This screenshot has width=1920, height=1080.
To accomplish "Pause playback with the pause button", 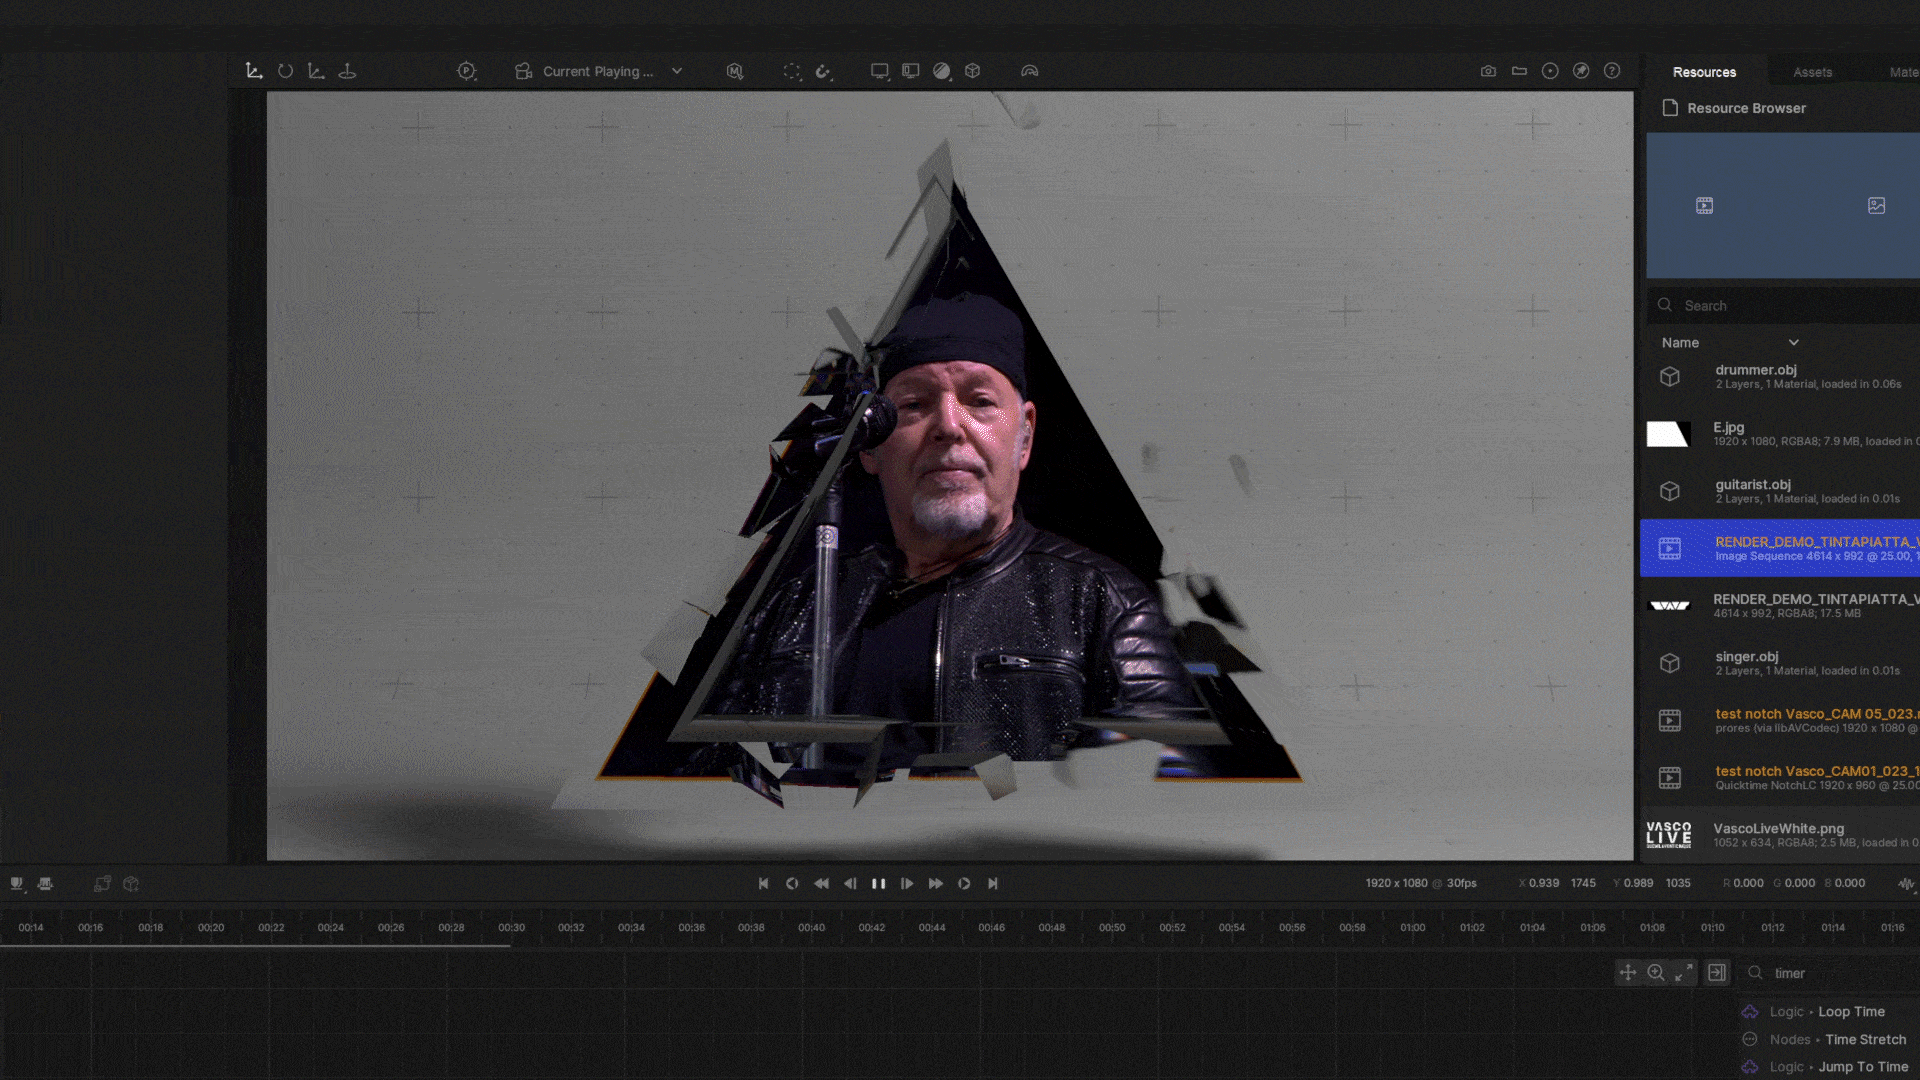I will coord(878,884).
